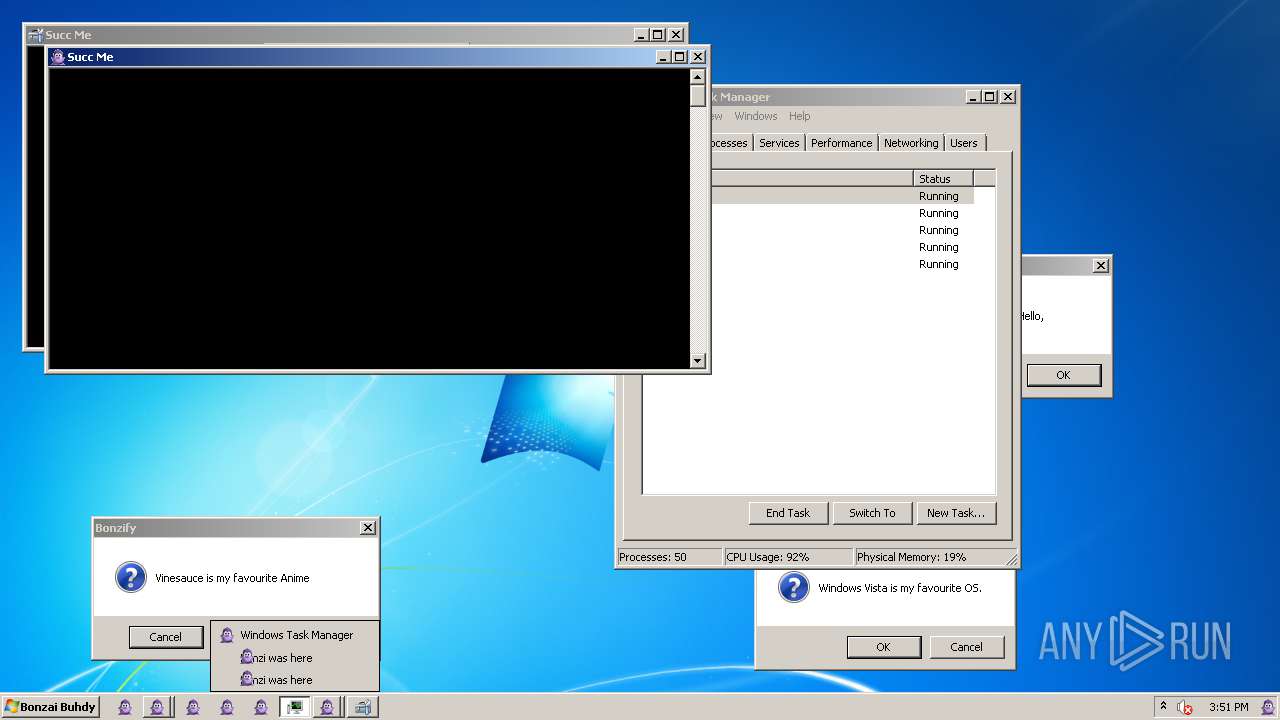This screenshot has width=1280, height=720.
Task: Show hidden tray icons chevron
Action: click(1163, 706)
